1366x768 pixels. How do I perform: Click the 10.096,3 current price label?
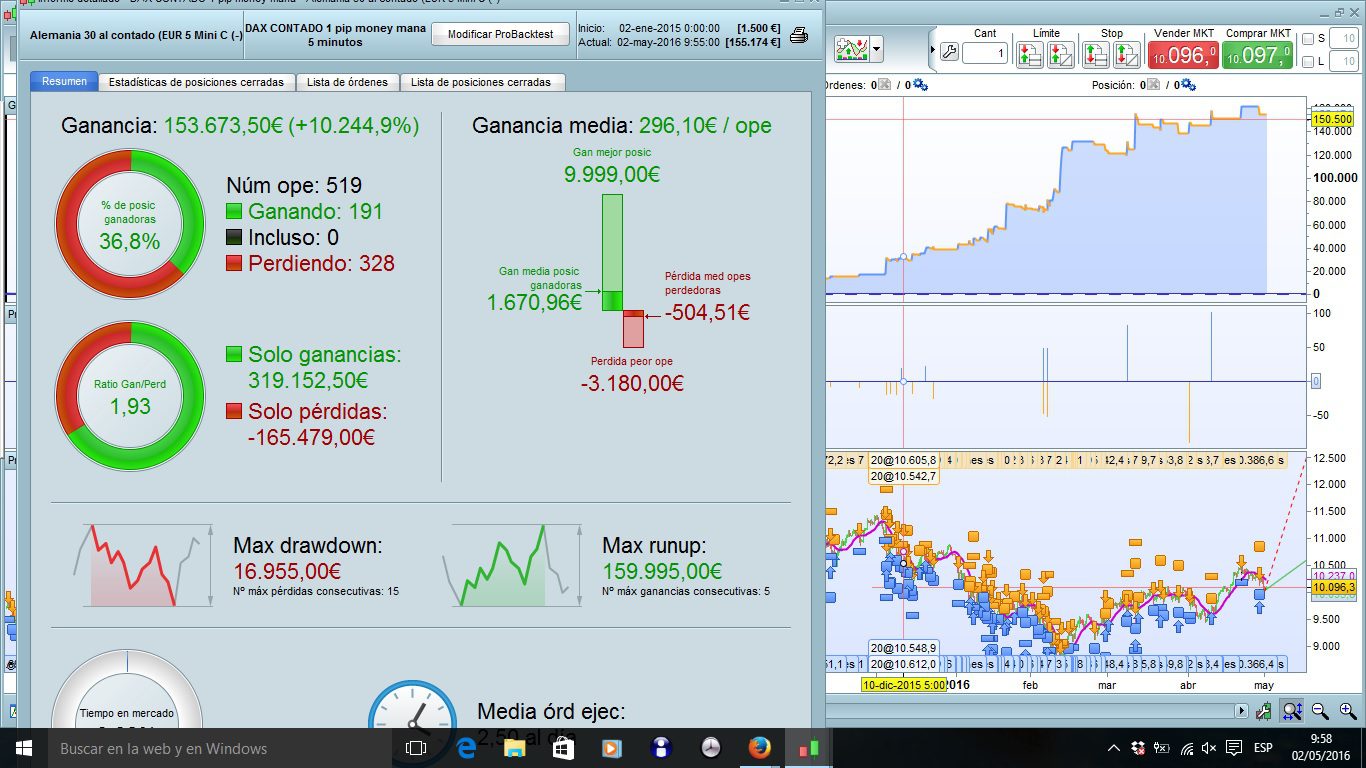click(x=1332, y=587)
